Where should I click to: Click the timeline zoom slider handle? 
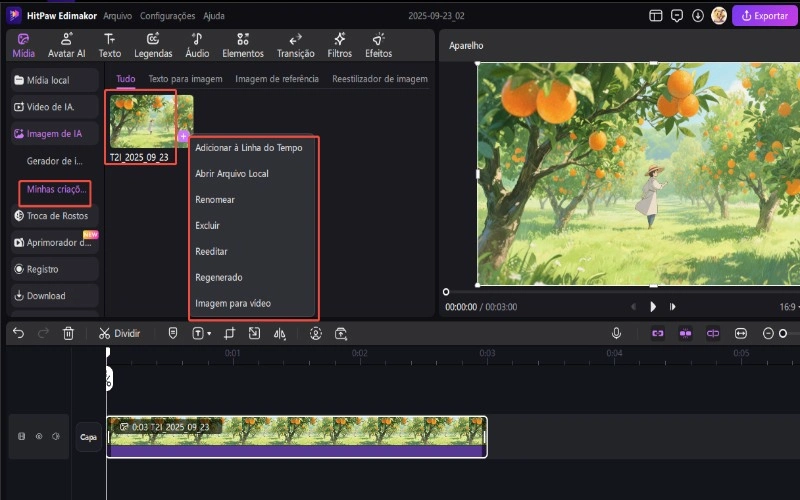click(x=783, y=333)
